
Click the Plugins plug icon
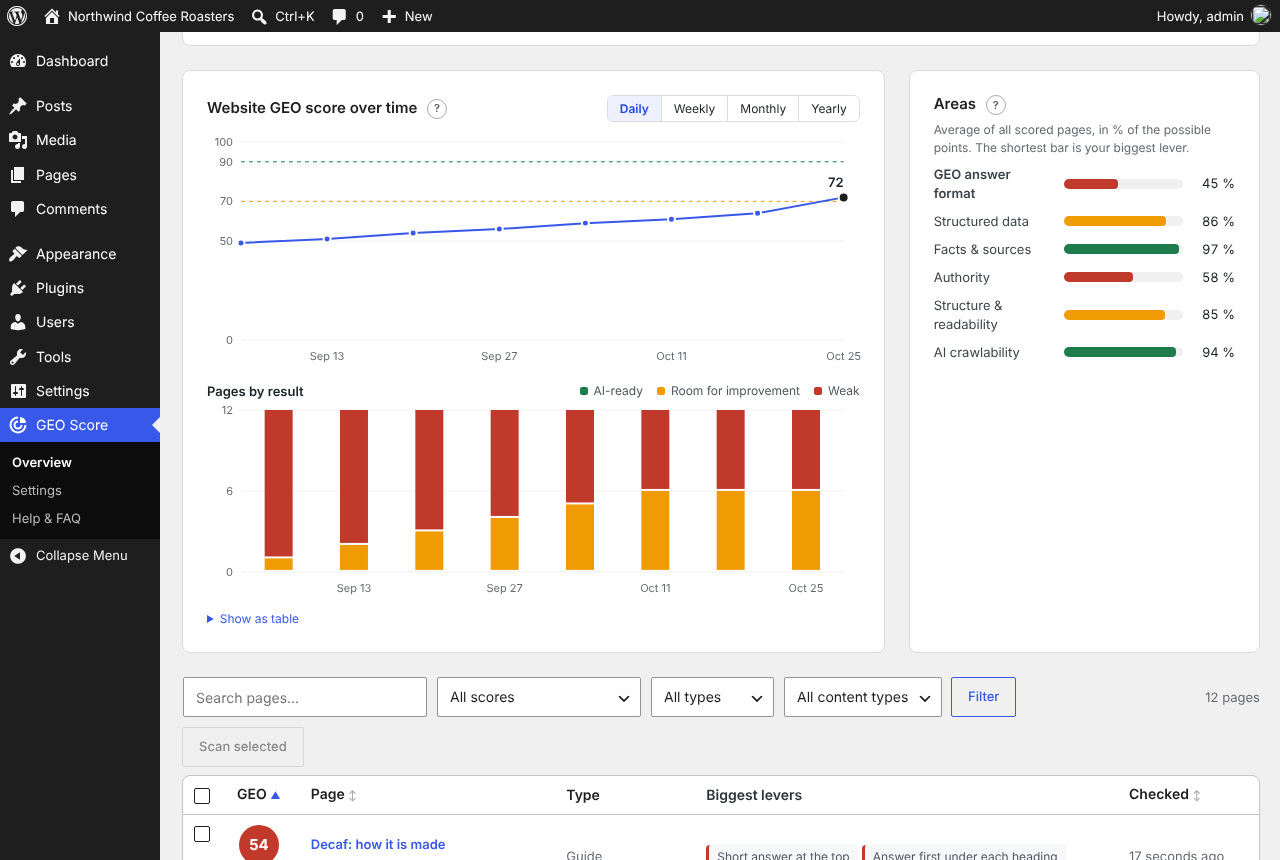[x=18, y=288]
